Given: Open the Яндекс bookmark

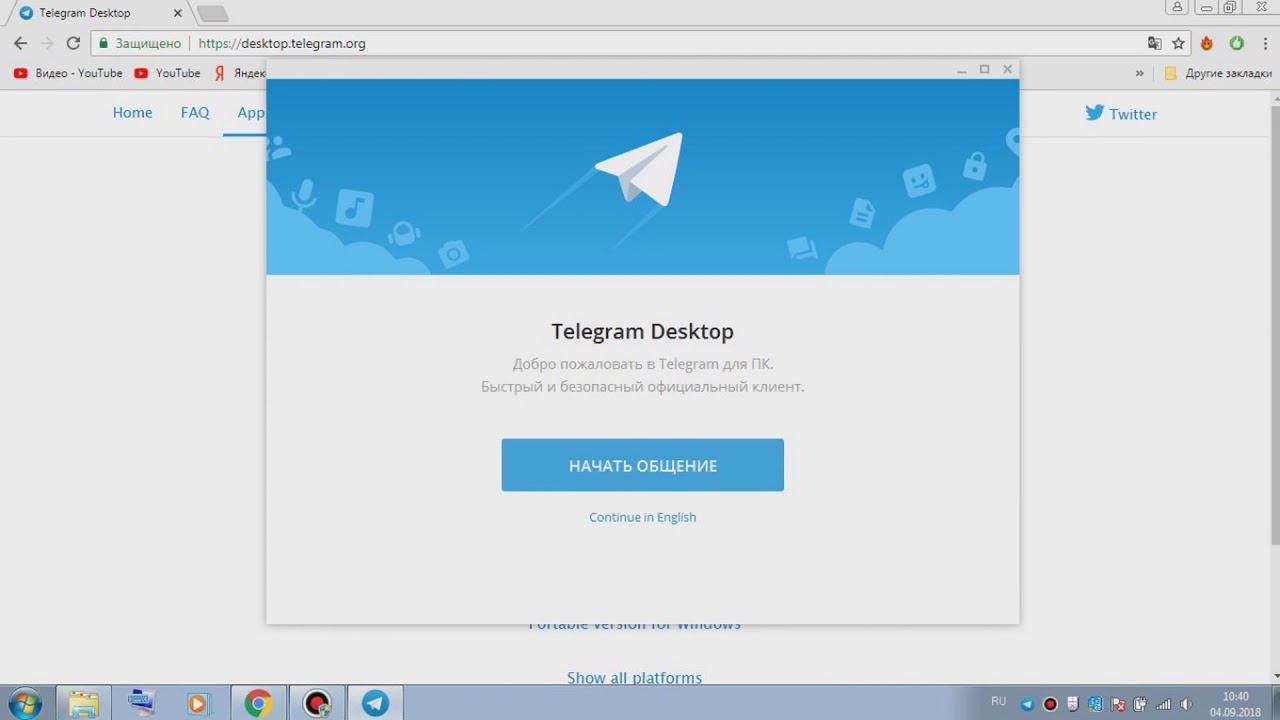Looking at the screenshot, I should 240,73.
